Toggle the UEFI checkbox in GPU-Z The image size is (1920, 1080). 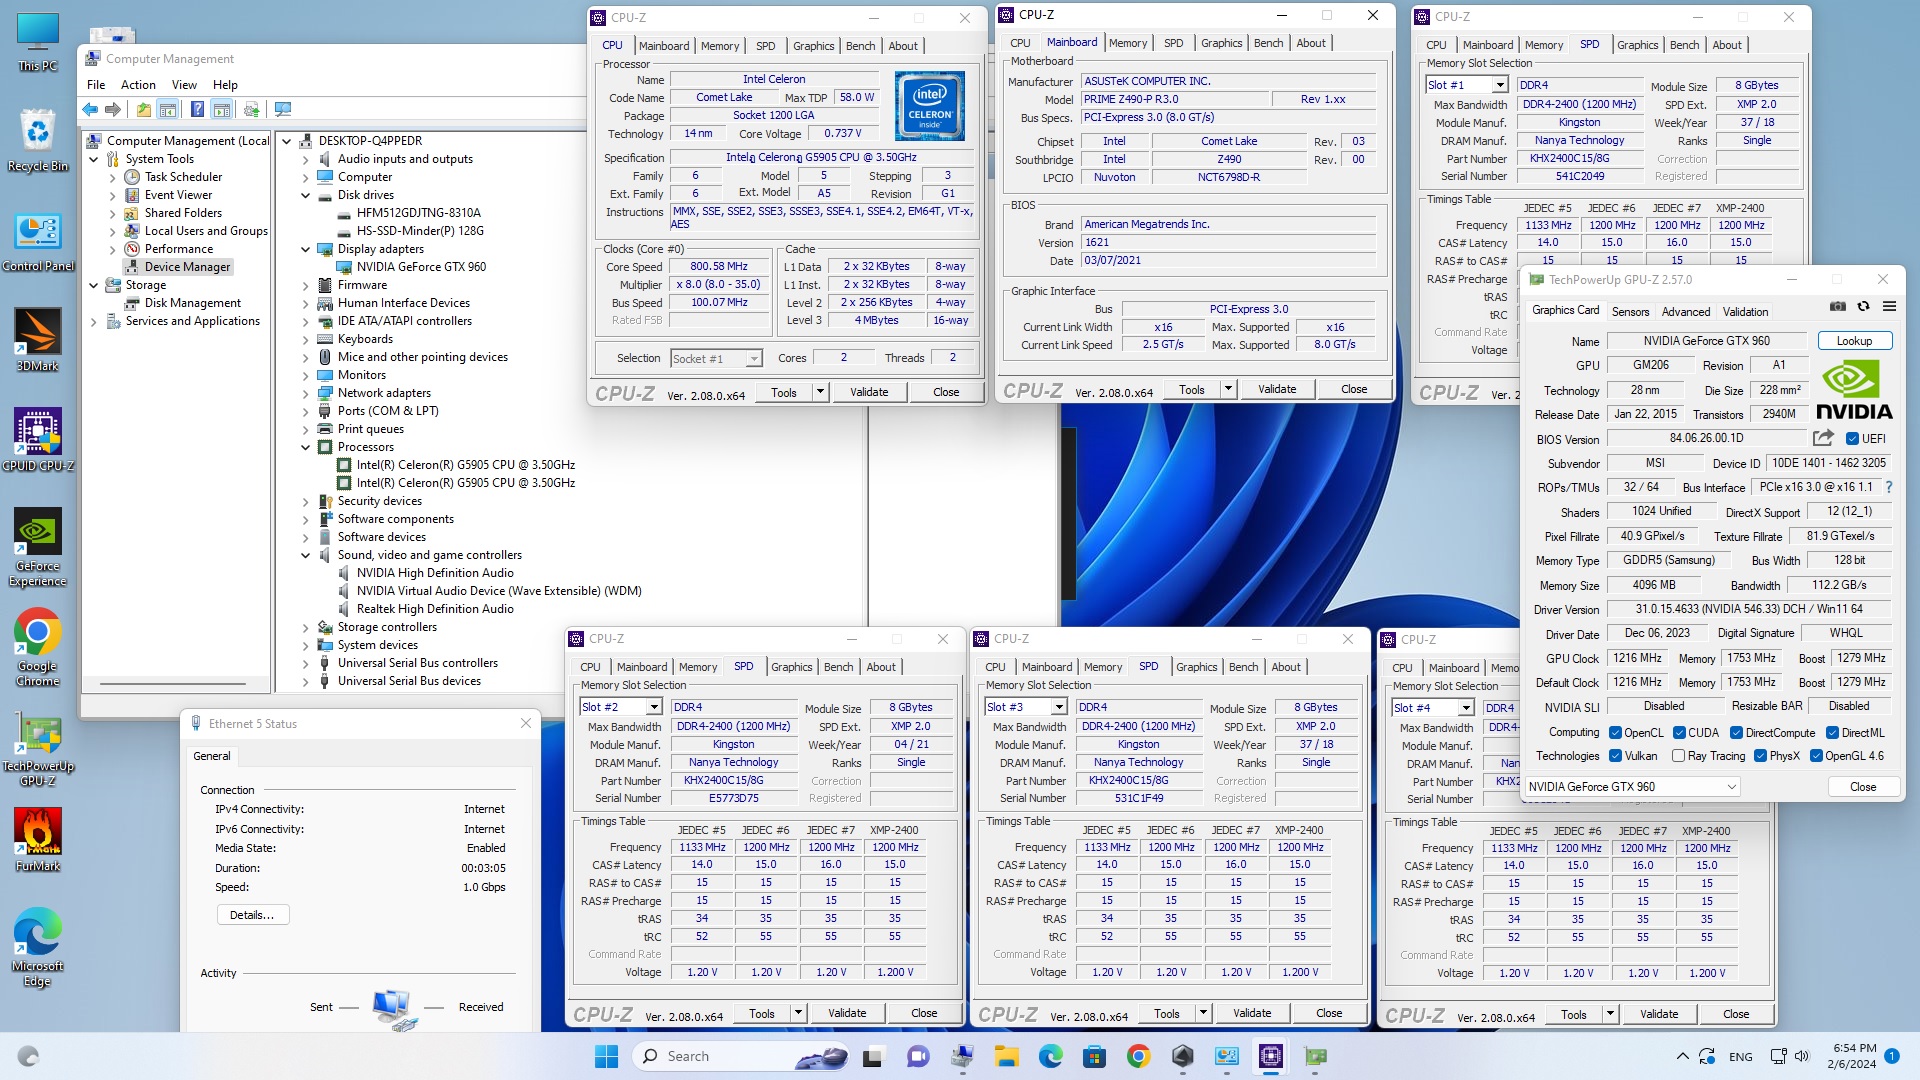pos(1852,438)
